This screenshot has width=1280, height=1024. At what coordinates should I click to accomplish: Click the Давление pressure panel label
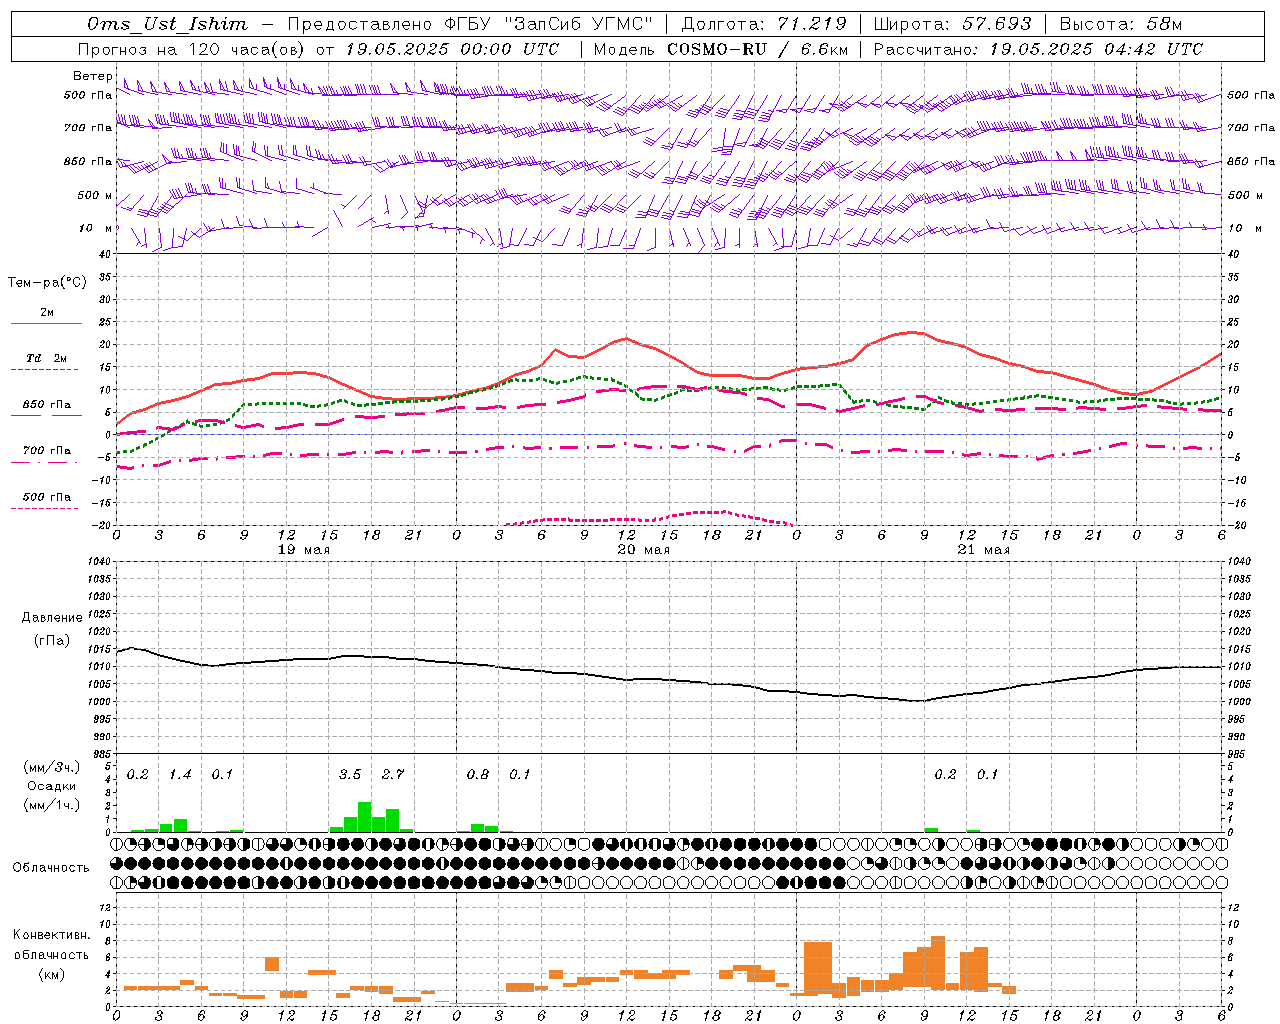pyautogui.click(x=52, y=618)
